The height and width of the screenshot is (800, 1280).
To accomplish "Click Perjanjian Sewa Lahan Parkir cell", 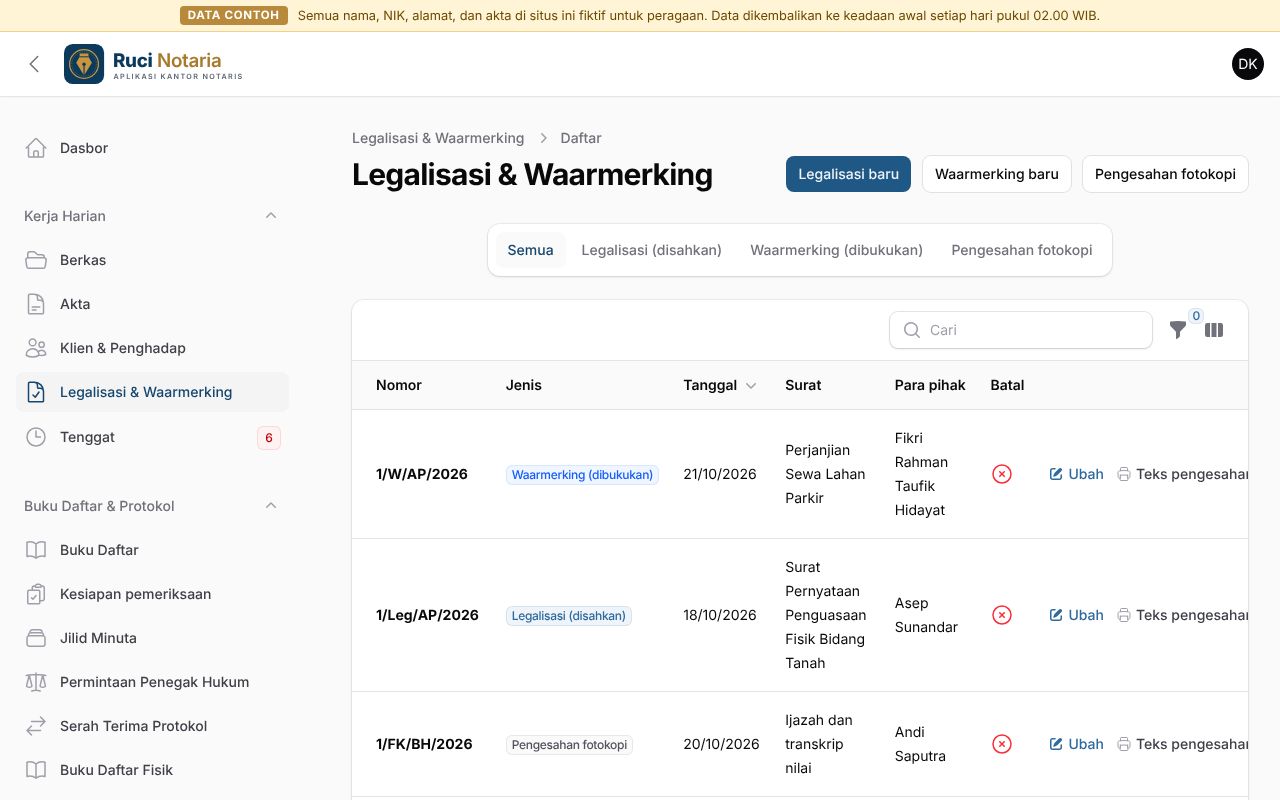I will [825, 474].
